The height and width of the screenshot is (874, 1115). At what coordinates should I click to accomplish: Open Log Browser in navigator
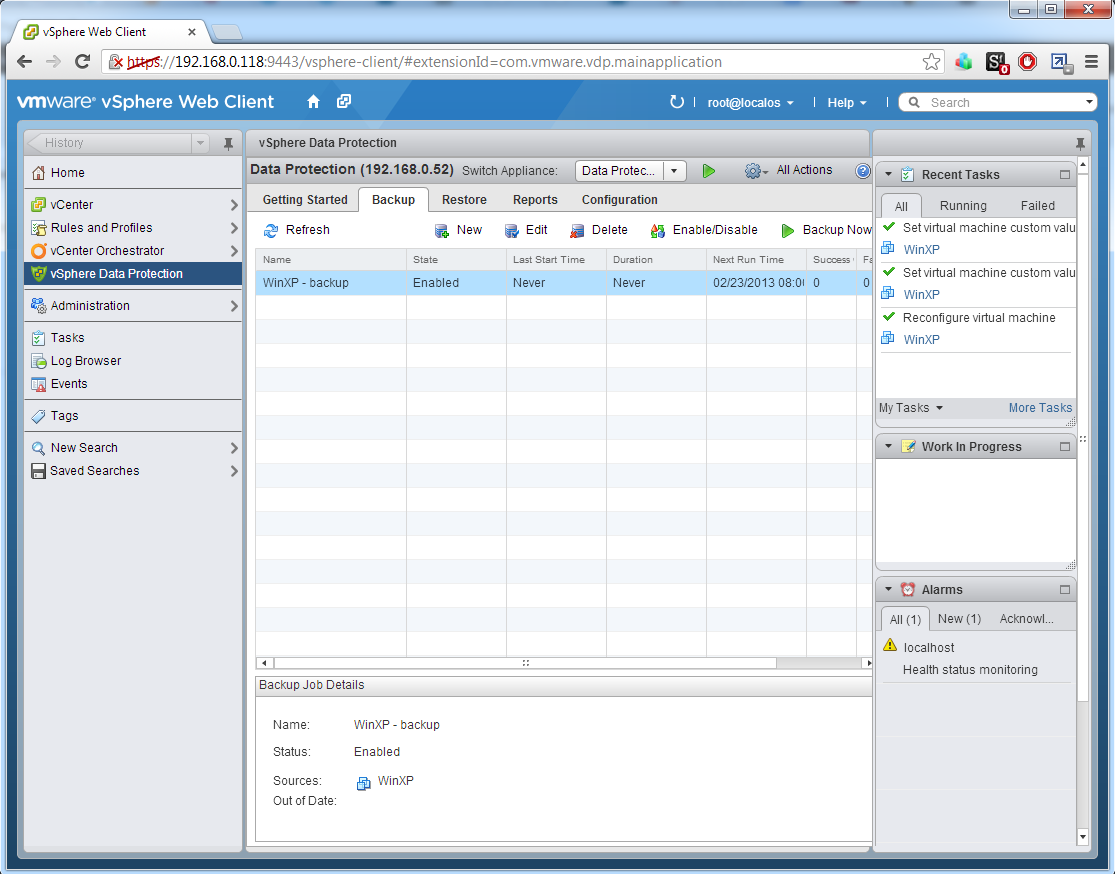[x=85, y=361]
